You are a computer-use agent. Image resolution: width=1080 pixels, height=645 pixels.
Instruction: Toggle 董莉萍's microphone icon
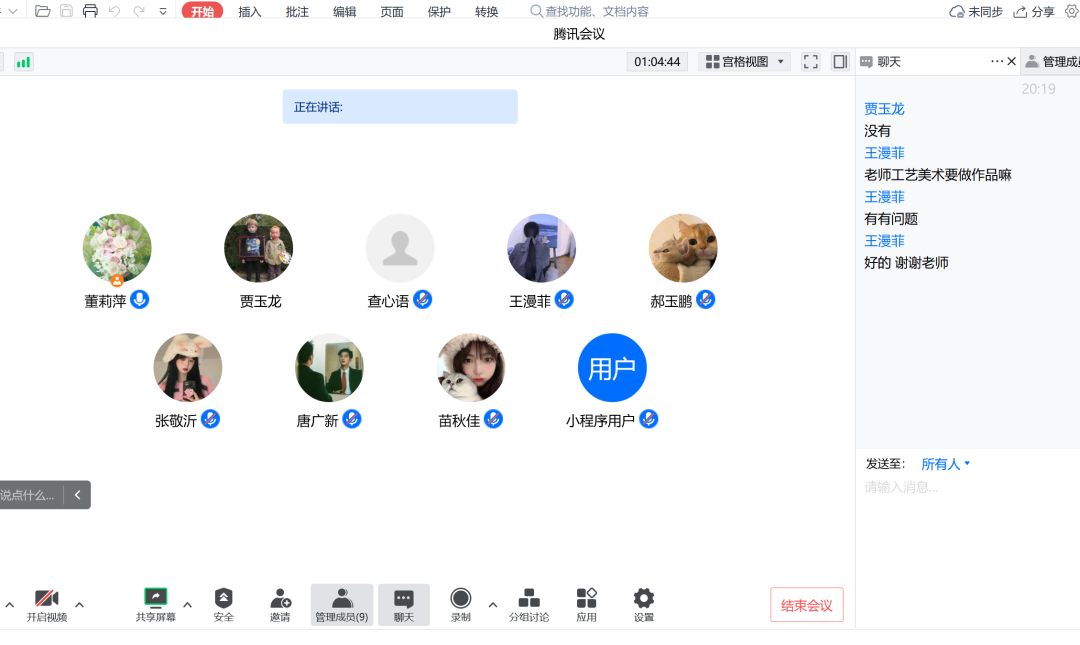coord(140,300)
